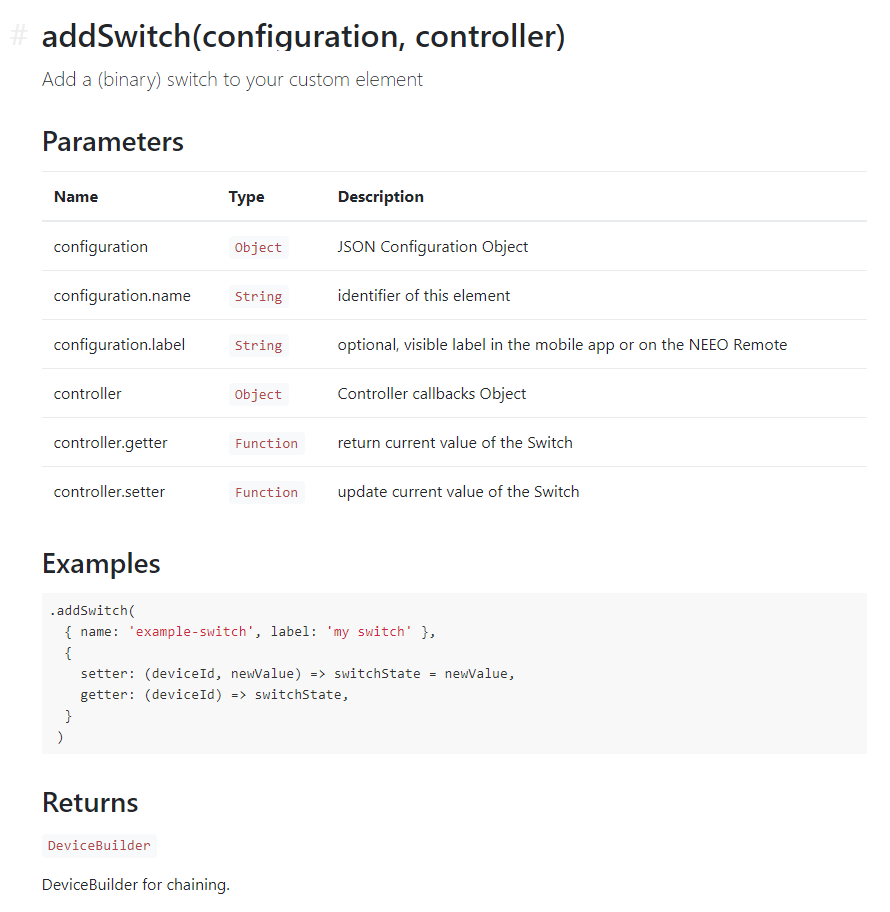890x912 pixels.
Task: Click the configuration.label parameter name
Action: click(x=119, y=345)
